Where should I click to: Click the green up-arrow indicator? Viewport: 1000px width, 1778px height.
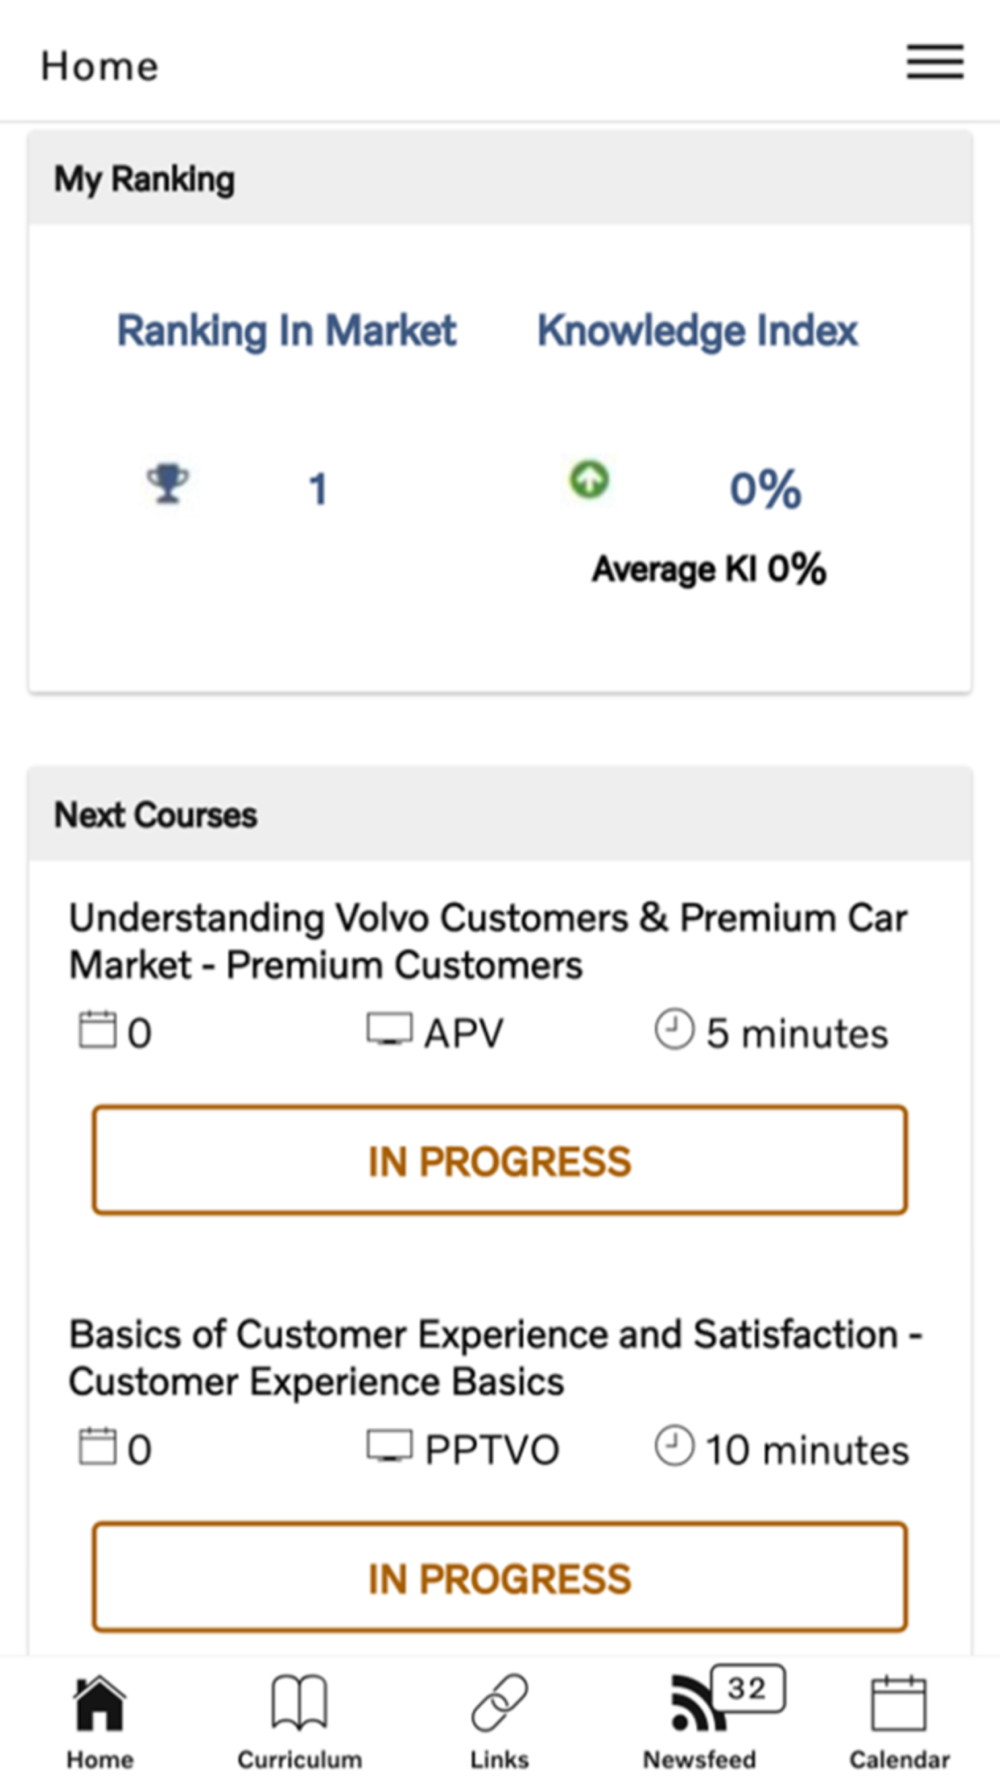pyautogui.click(x=589, y=480)
